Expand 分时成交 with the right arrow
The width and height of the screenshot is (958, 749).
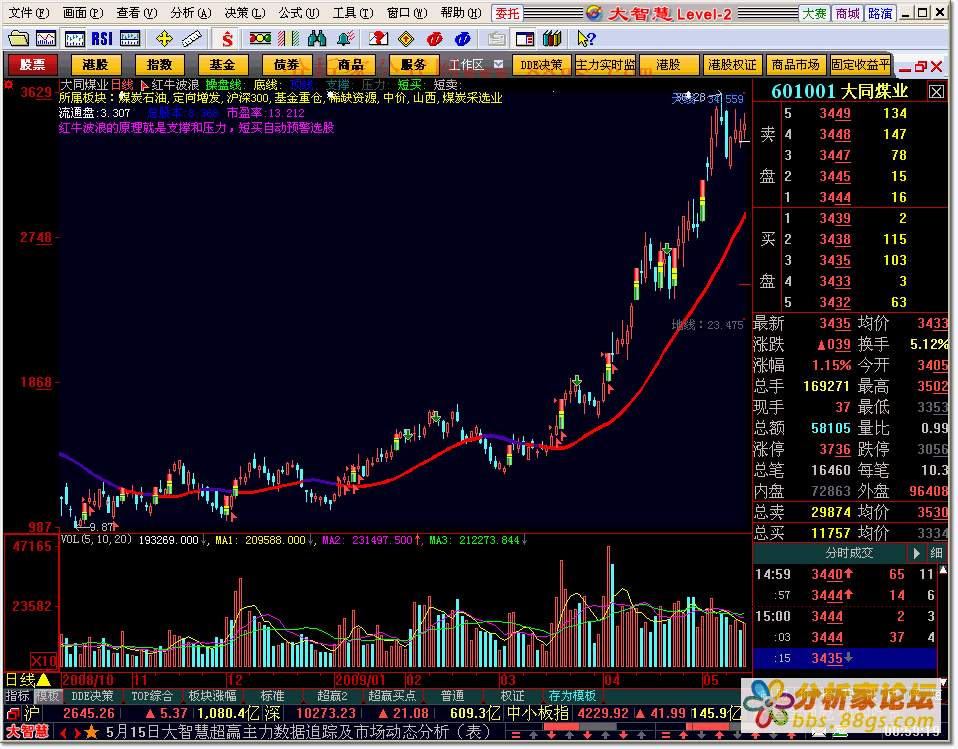[x=916, y=553]
